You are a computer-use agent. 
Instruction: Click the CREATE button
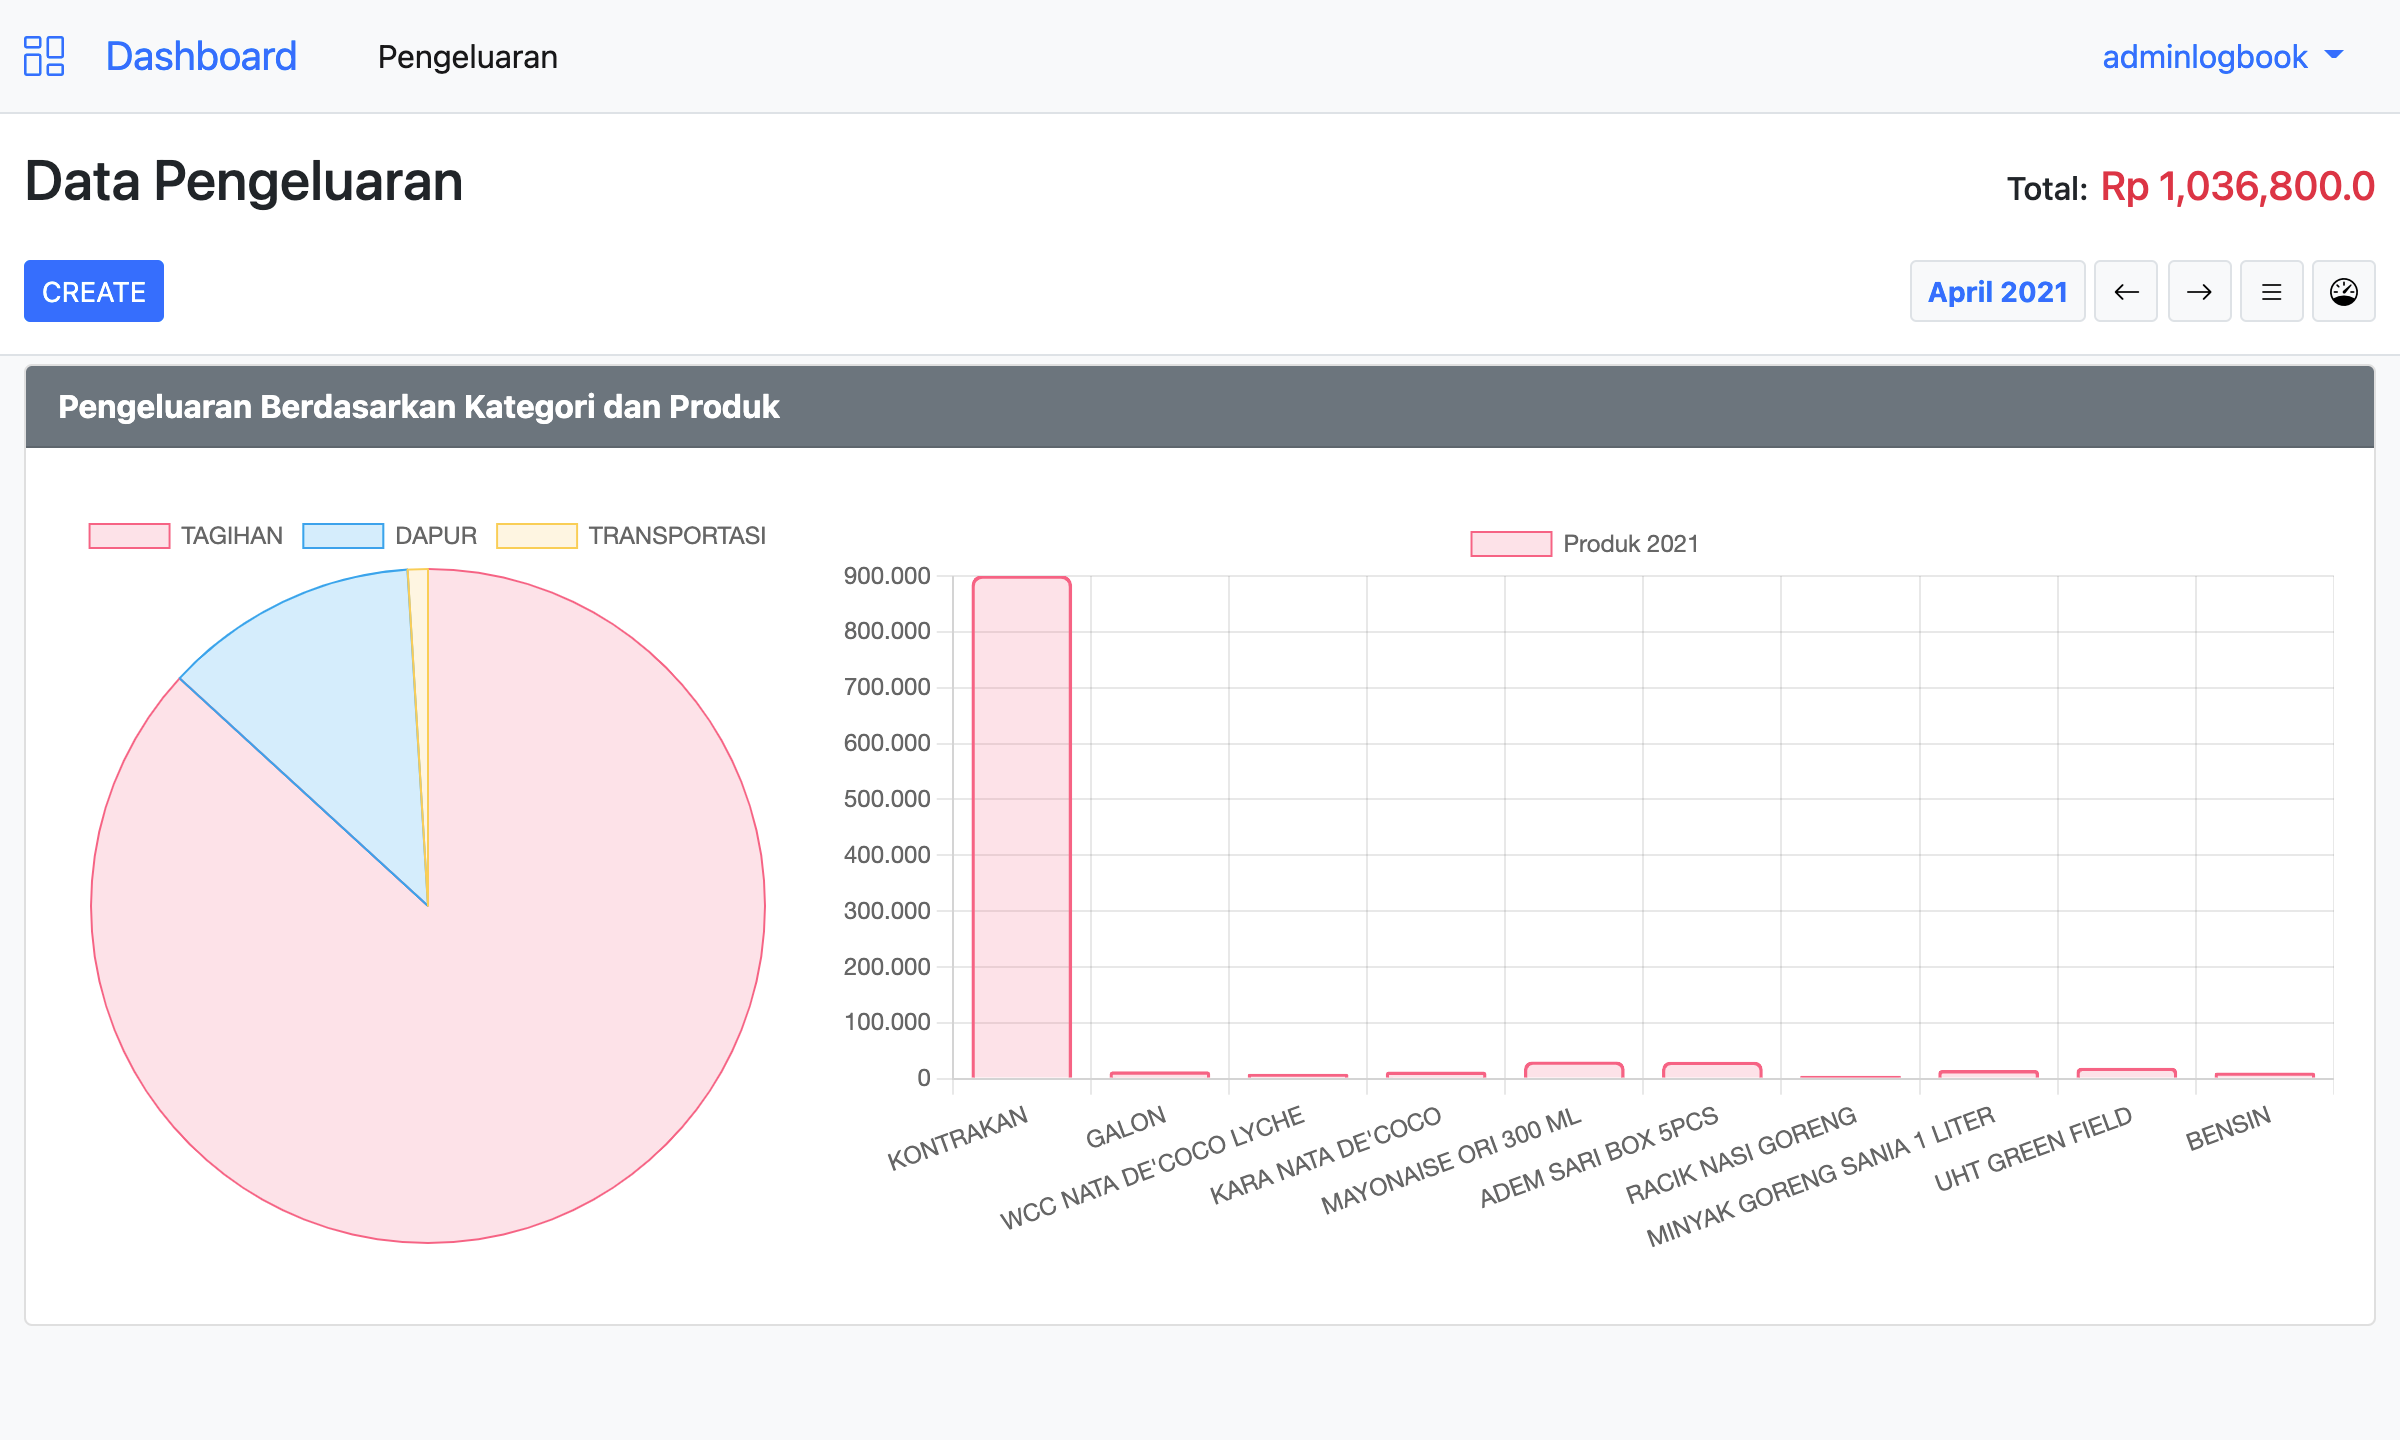point(94,290)
